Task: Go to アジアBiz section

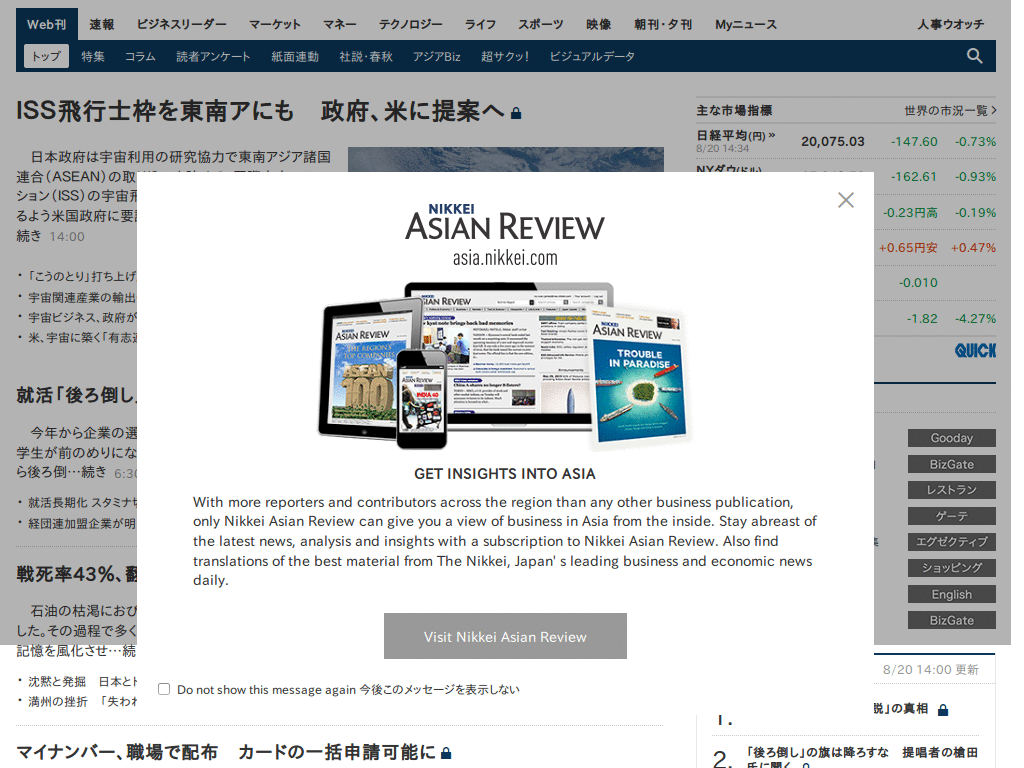Action: pyautogui.click(x=436, y=56)
